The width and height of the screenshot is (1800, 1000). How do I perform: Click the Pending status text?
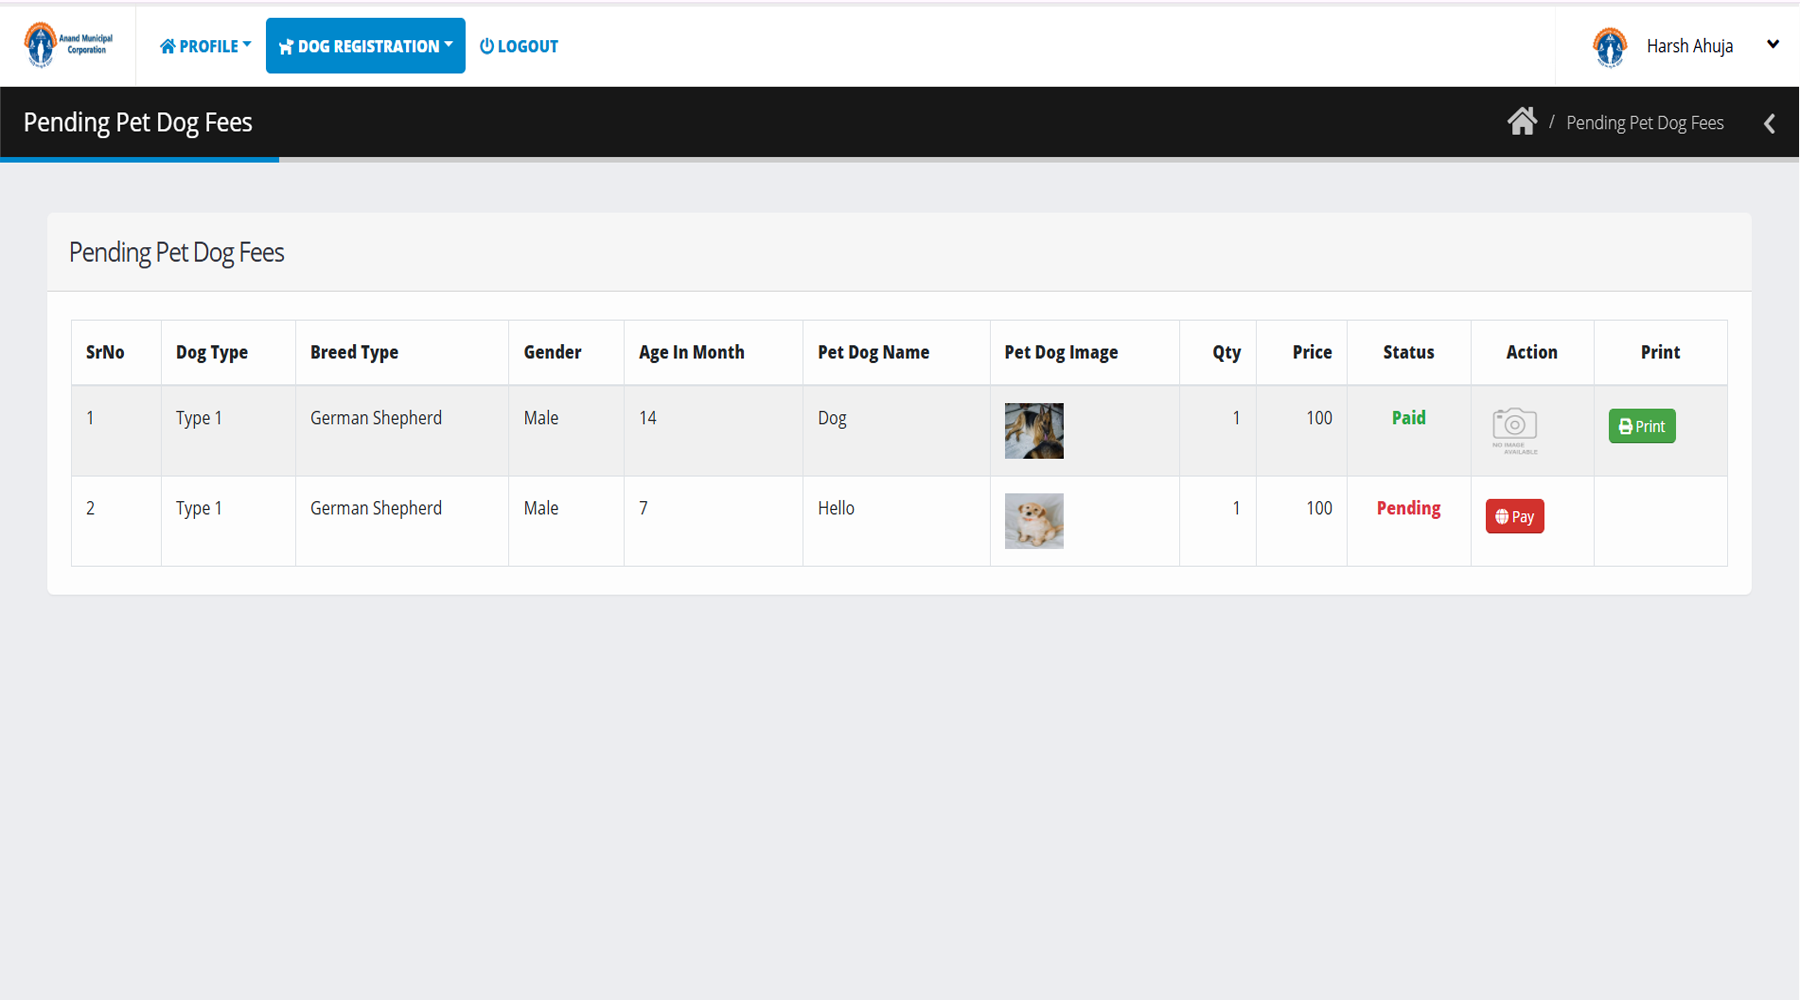pos(1409,508)
